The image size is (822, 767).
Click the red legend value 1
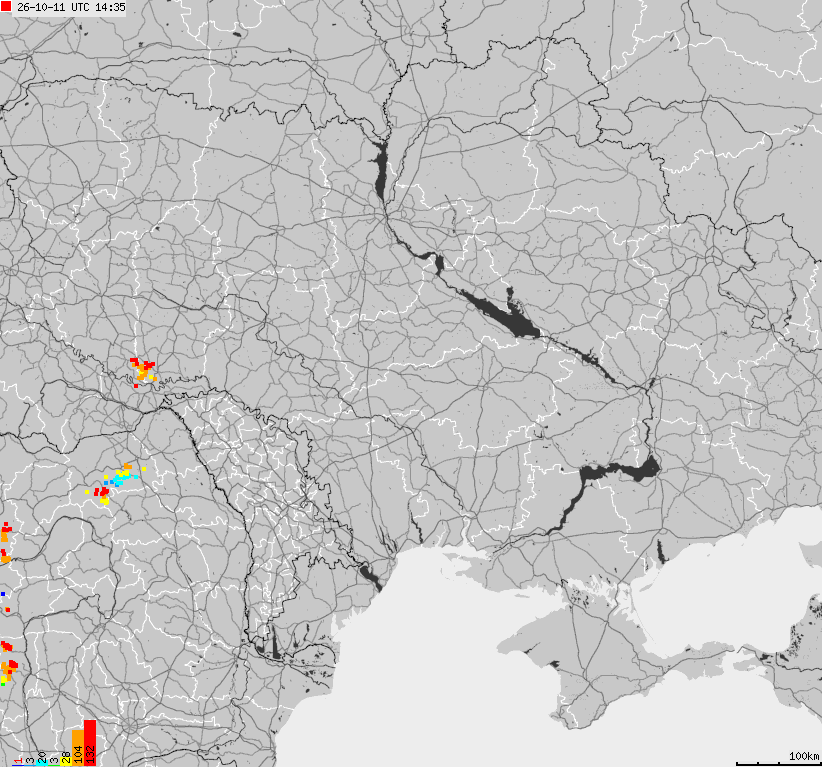pyautogui.click(x=18, y=760)
